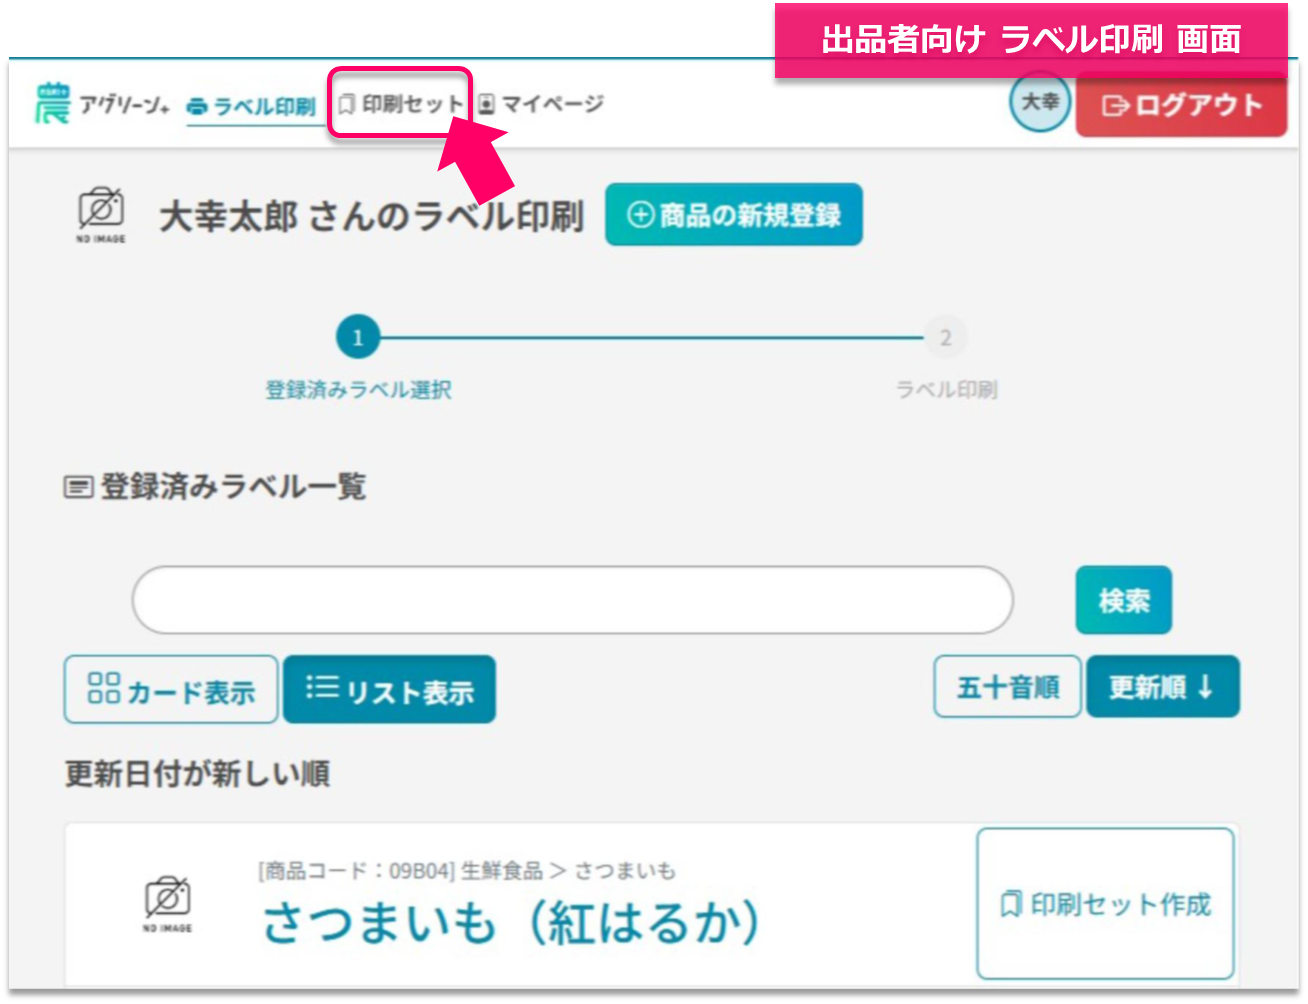The width and height of the screenshot is (1308, 1004).
Task: Select step 1 登録済みラベル選択 circle
Action: 358,338
